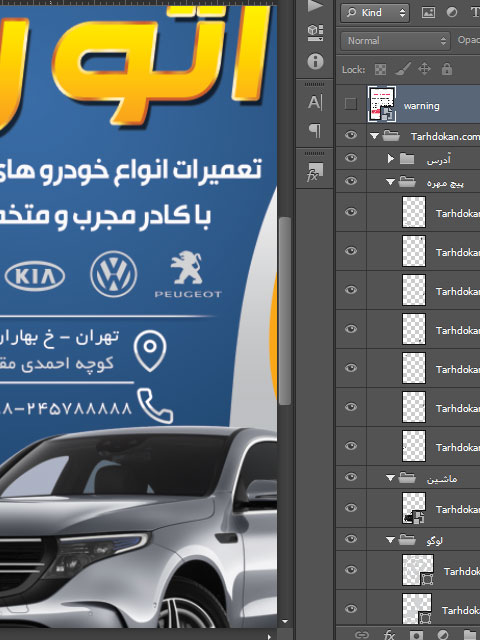Viewport: 480px width, 640px height.
Task: Hide the Tarhdokan.com group
Action: point(351,135)
